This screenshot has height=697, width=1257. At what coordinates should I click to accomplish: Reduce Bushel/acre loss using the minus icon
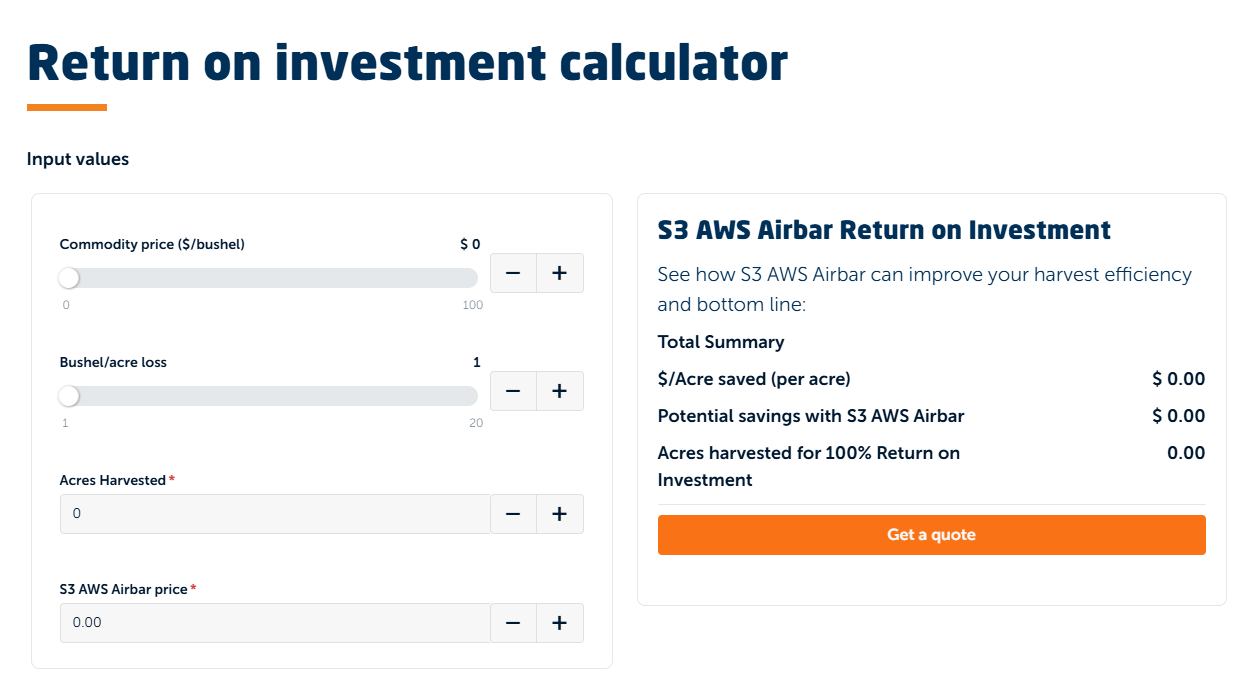[513, 391]
